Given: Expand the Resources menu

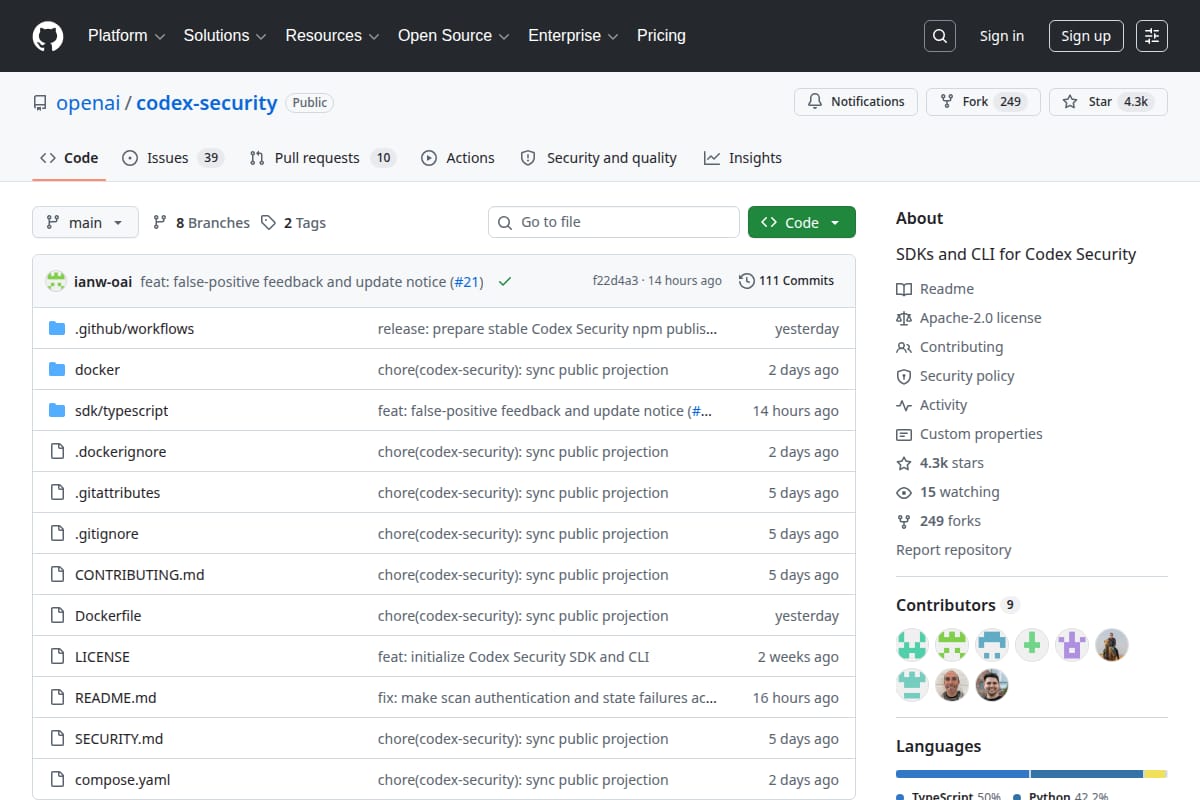Looking at the screenshot, I should pyautogui.click(x=332, y=36).
